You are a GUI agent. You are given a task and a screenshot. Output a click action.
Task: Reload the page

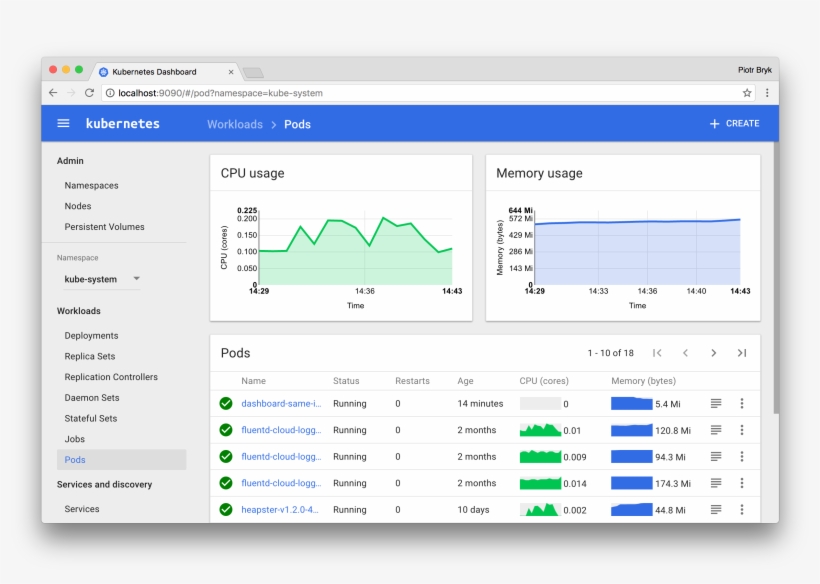(89, 93)
